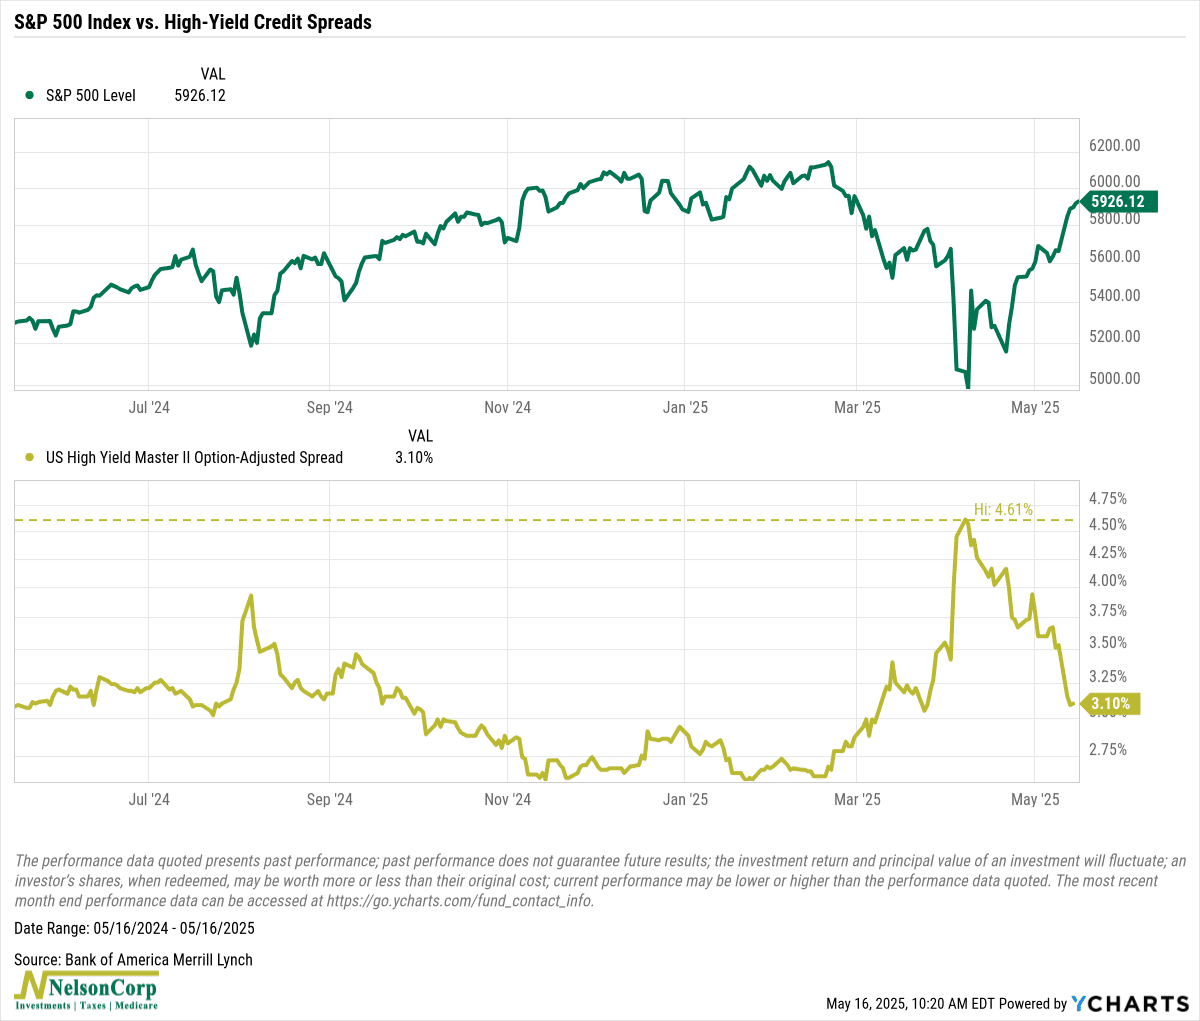This screenshot has width=1200, height=1021.
Task: Click the yellow High Yield Spread legend dot
Action: coord(27,458)
